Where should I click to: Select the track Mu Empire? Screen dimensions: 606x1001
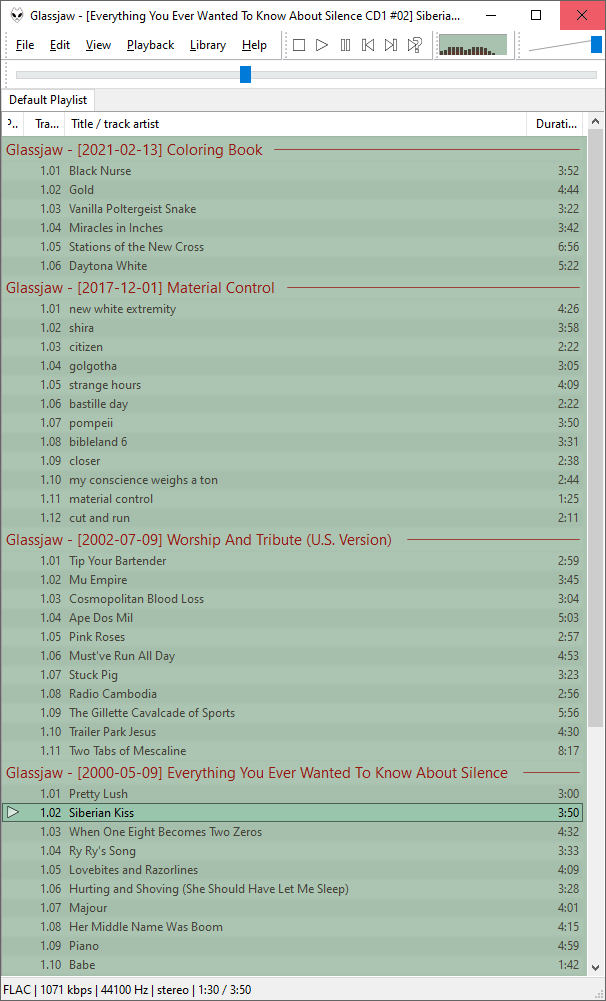[x=294, y=580]
